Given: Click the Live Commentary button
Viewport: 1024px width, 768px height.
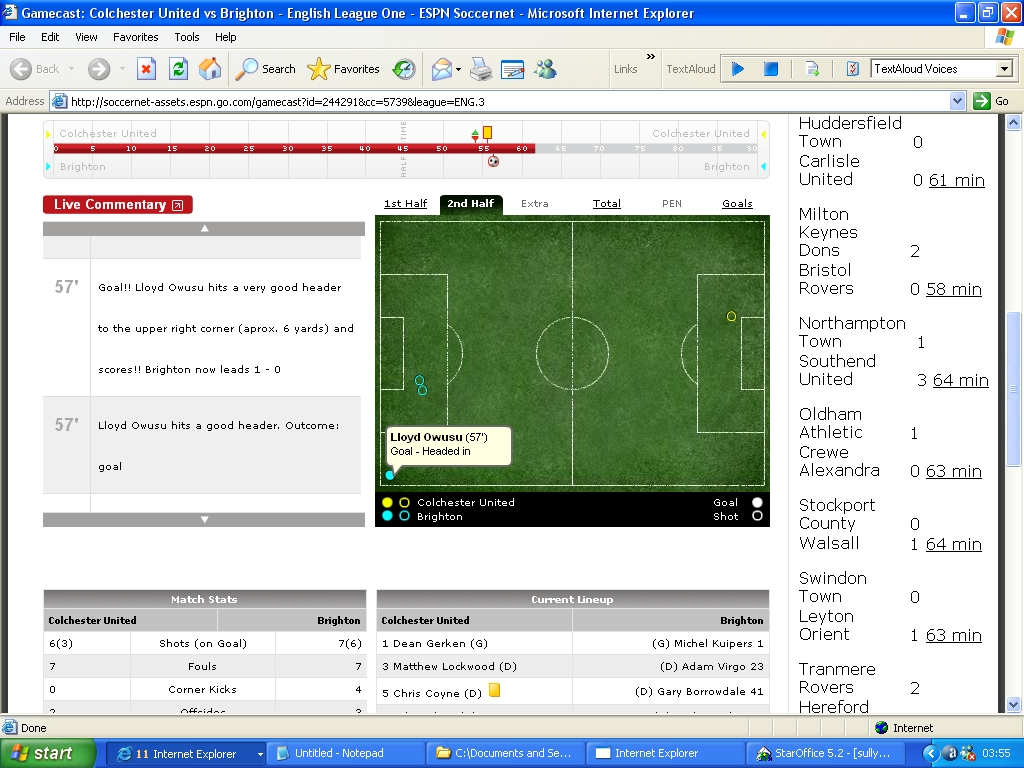Looking at the screenshot, I should pos(118,204).
